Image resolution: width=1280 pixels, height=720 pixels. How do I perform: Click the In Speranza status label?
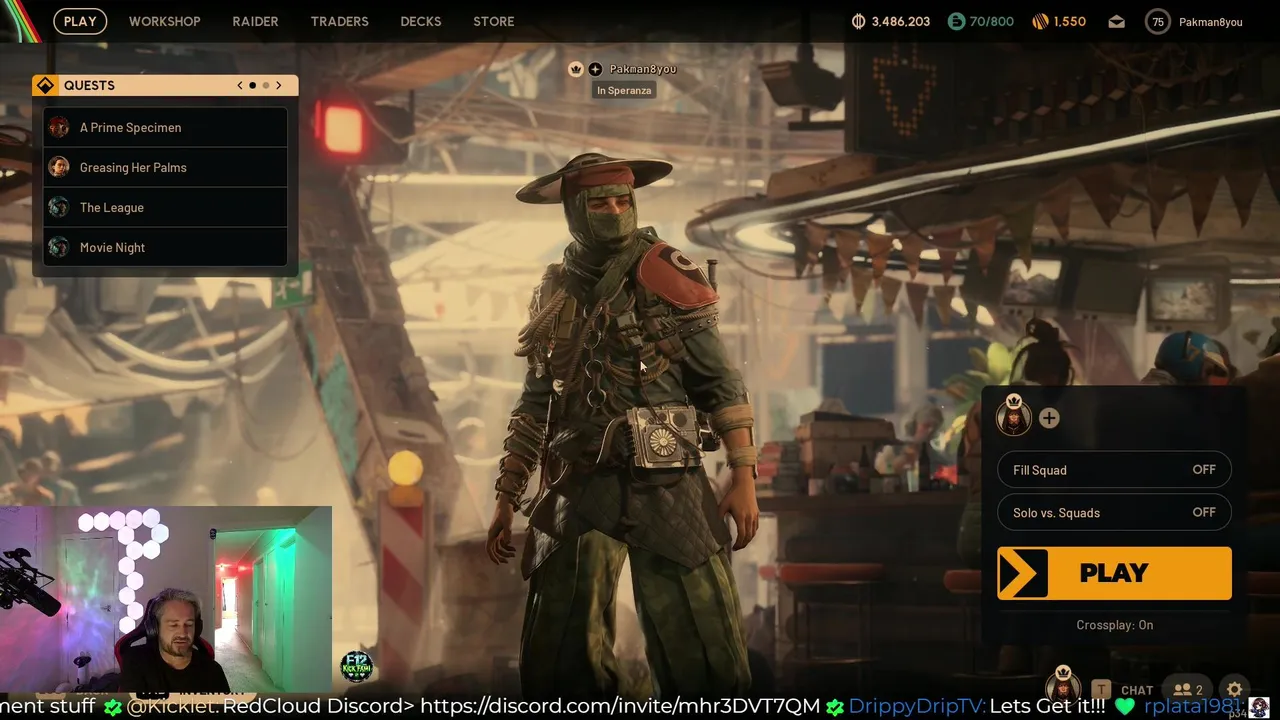pos(624,90)
